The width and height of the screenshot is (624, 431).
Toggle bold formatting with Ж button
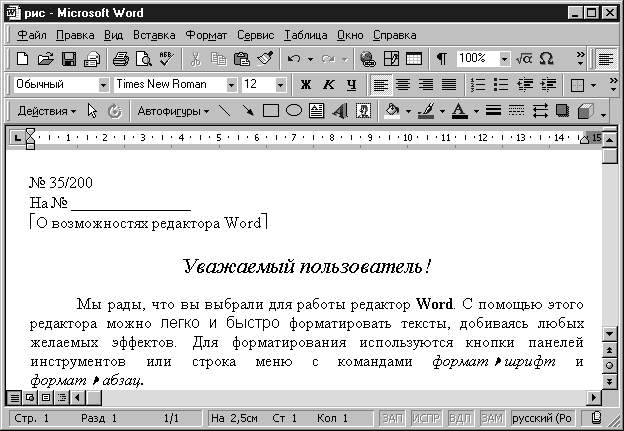click(305, 85)
